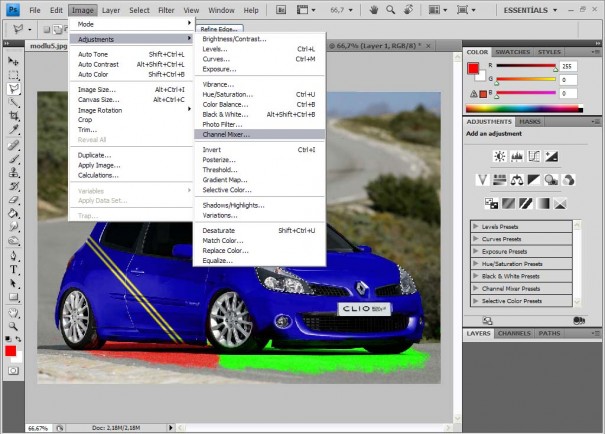
Task: Select the Move tool
Action: click(14, 61)
